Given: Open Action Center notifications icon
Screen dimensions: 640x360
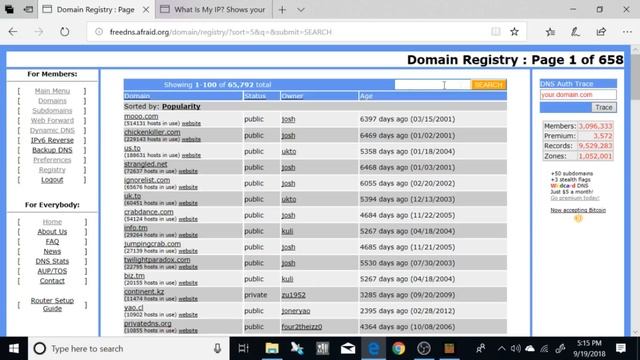Looking at the screenshot, I should coord(621,349).
